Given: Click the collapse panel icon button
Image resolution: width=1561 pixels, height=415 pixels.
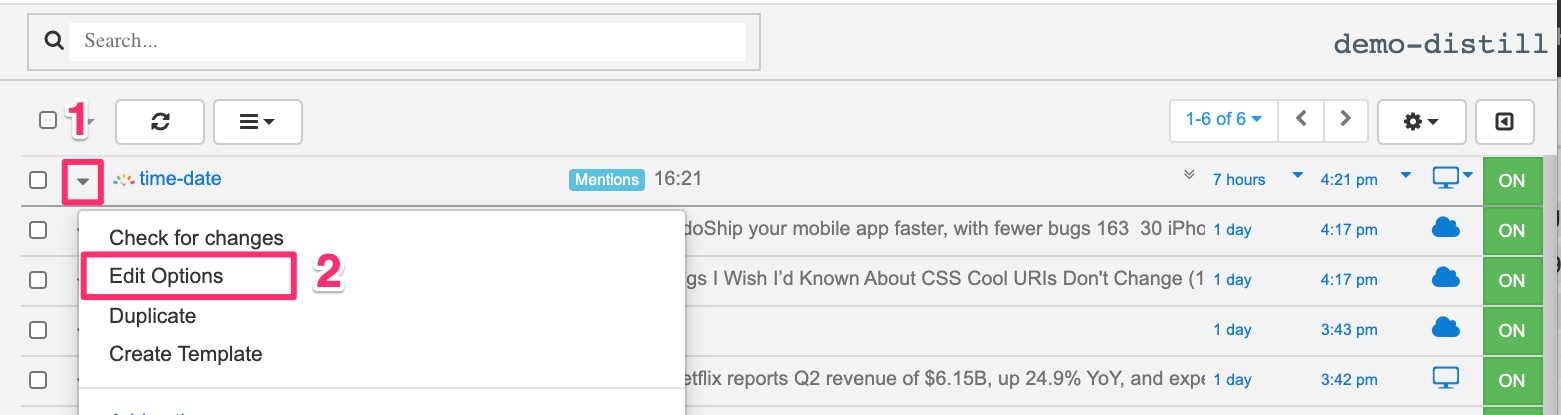Looking at the screenshot, I should 1504,121.
